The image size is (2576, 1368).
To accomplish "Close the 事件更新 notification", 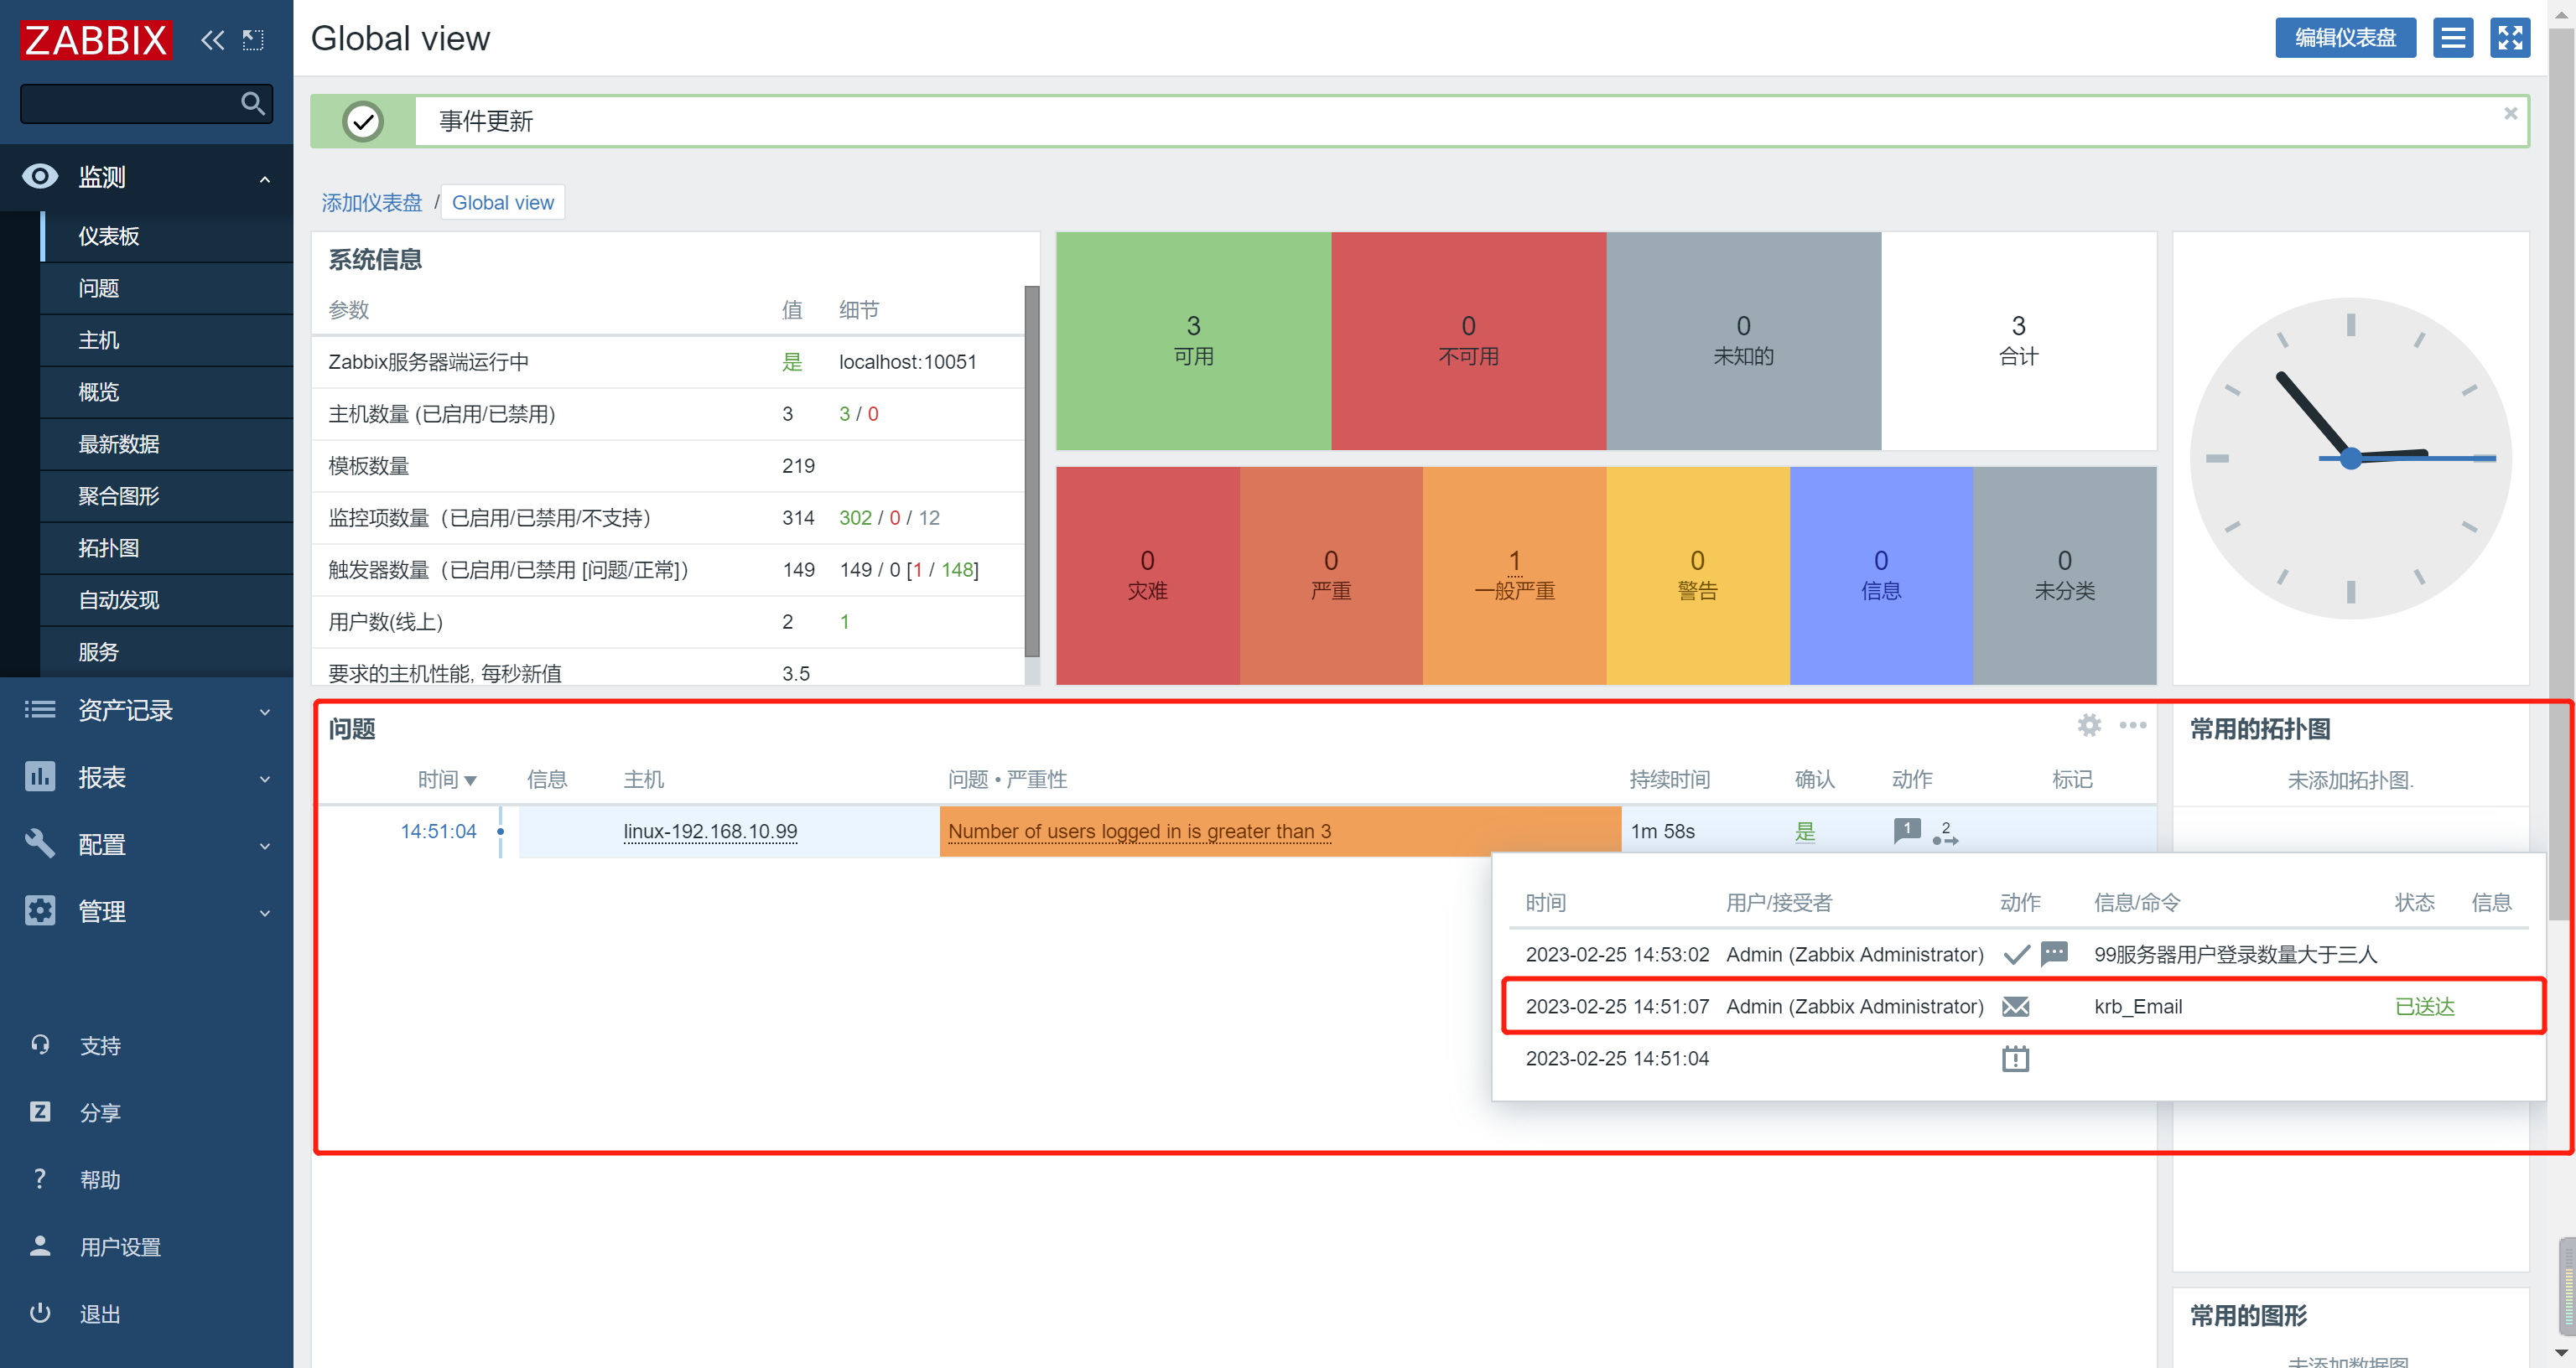I will 2510,114.
